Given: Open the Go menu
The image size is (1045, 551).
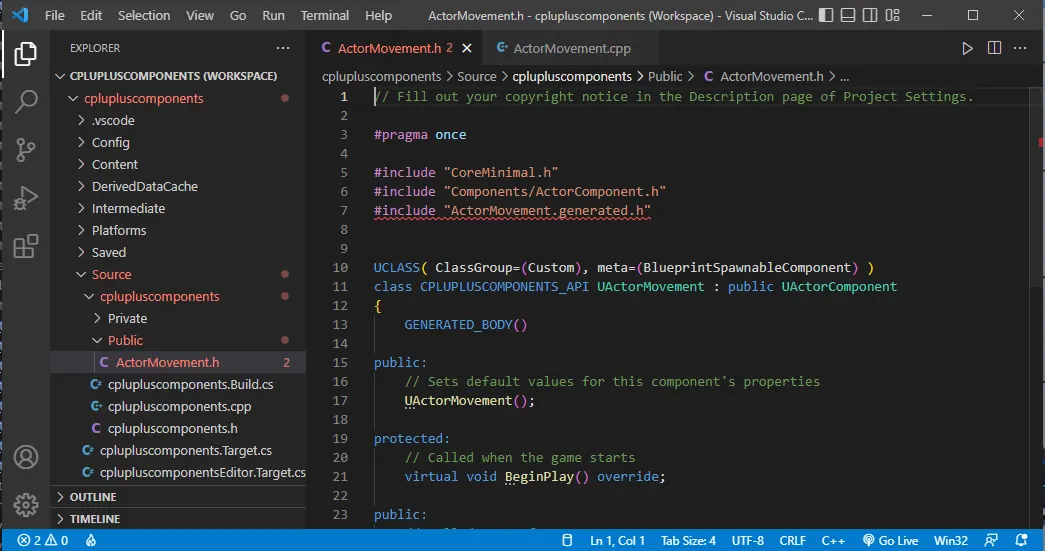Looking at the screenshot, I should coord(238,15).
